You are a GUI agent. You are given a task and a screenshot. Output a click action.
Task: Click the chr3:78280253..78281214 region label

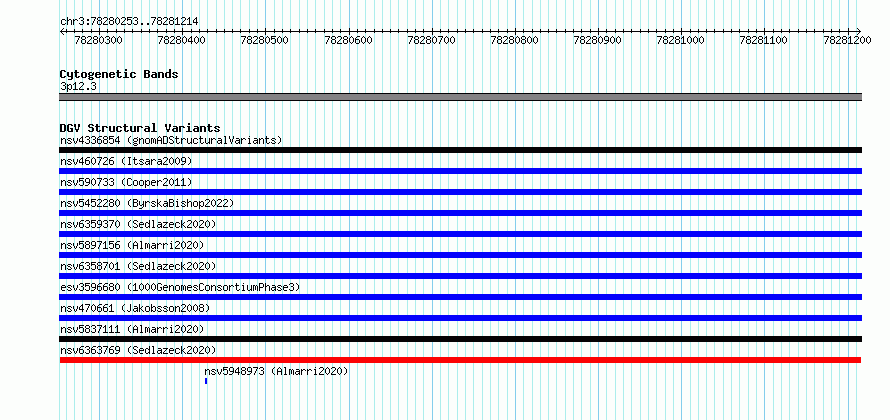pyautogui.click(x=129, y=22)
